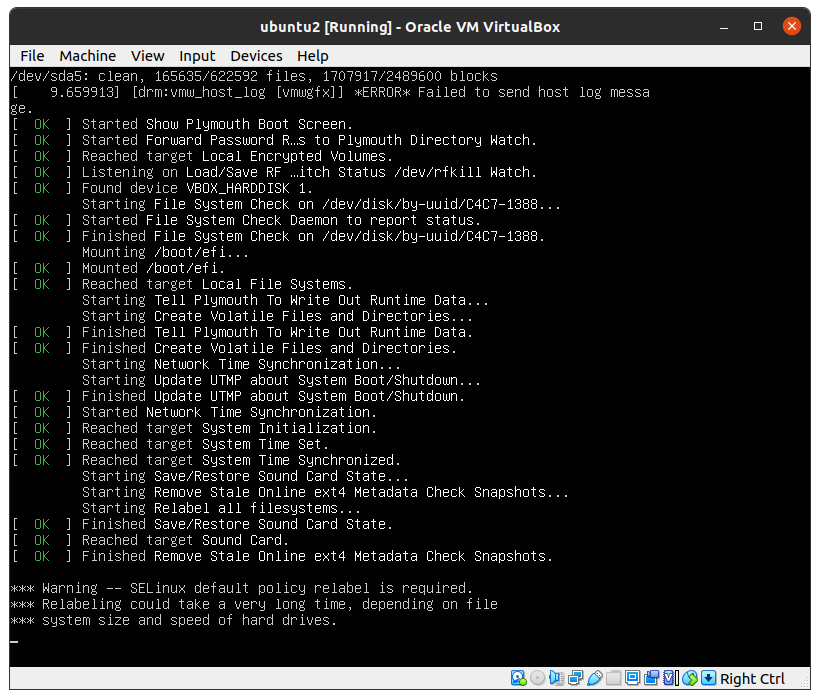Click the Right Ctrl host key label
The width and height of the screenshot is (820, 699).
pos(752,679)
